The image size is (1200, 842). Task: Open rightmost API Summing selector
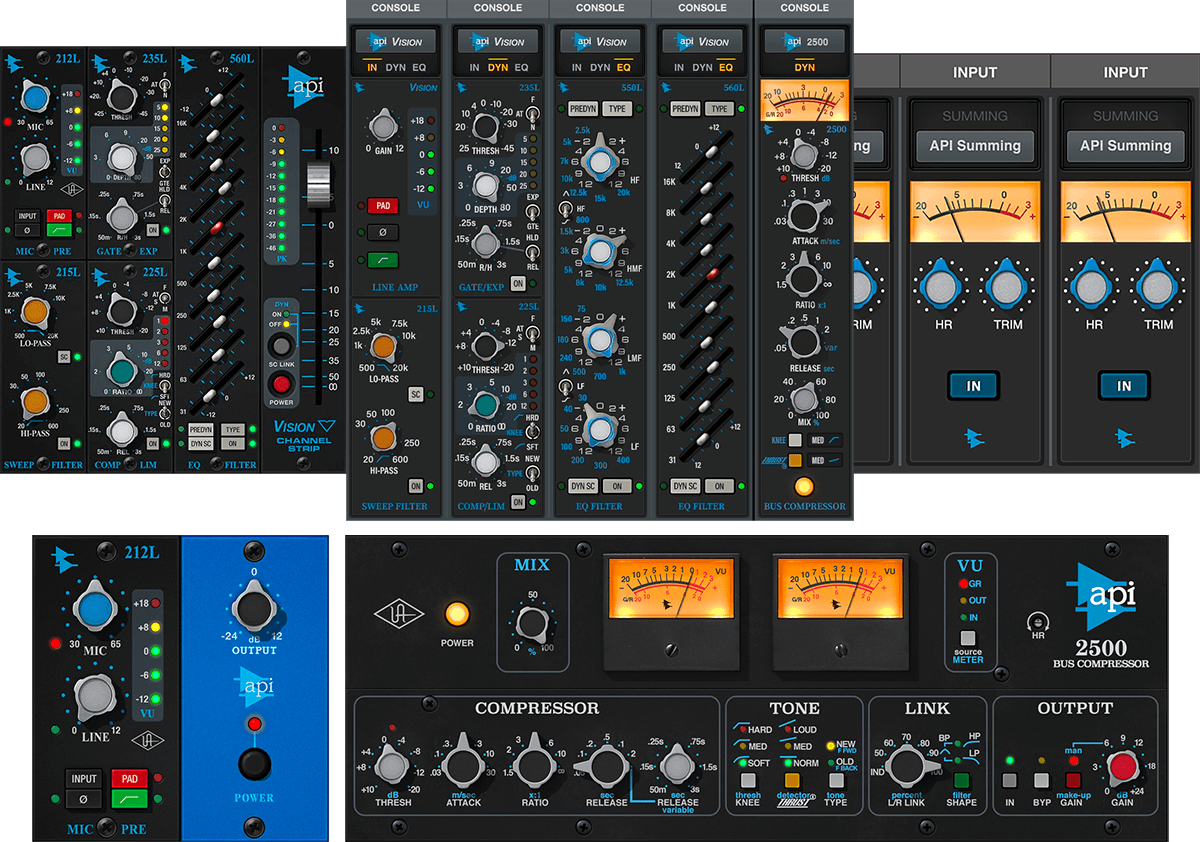pyautogui.click(x=1125, y=146)
